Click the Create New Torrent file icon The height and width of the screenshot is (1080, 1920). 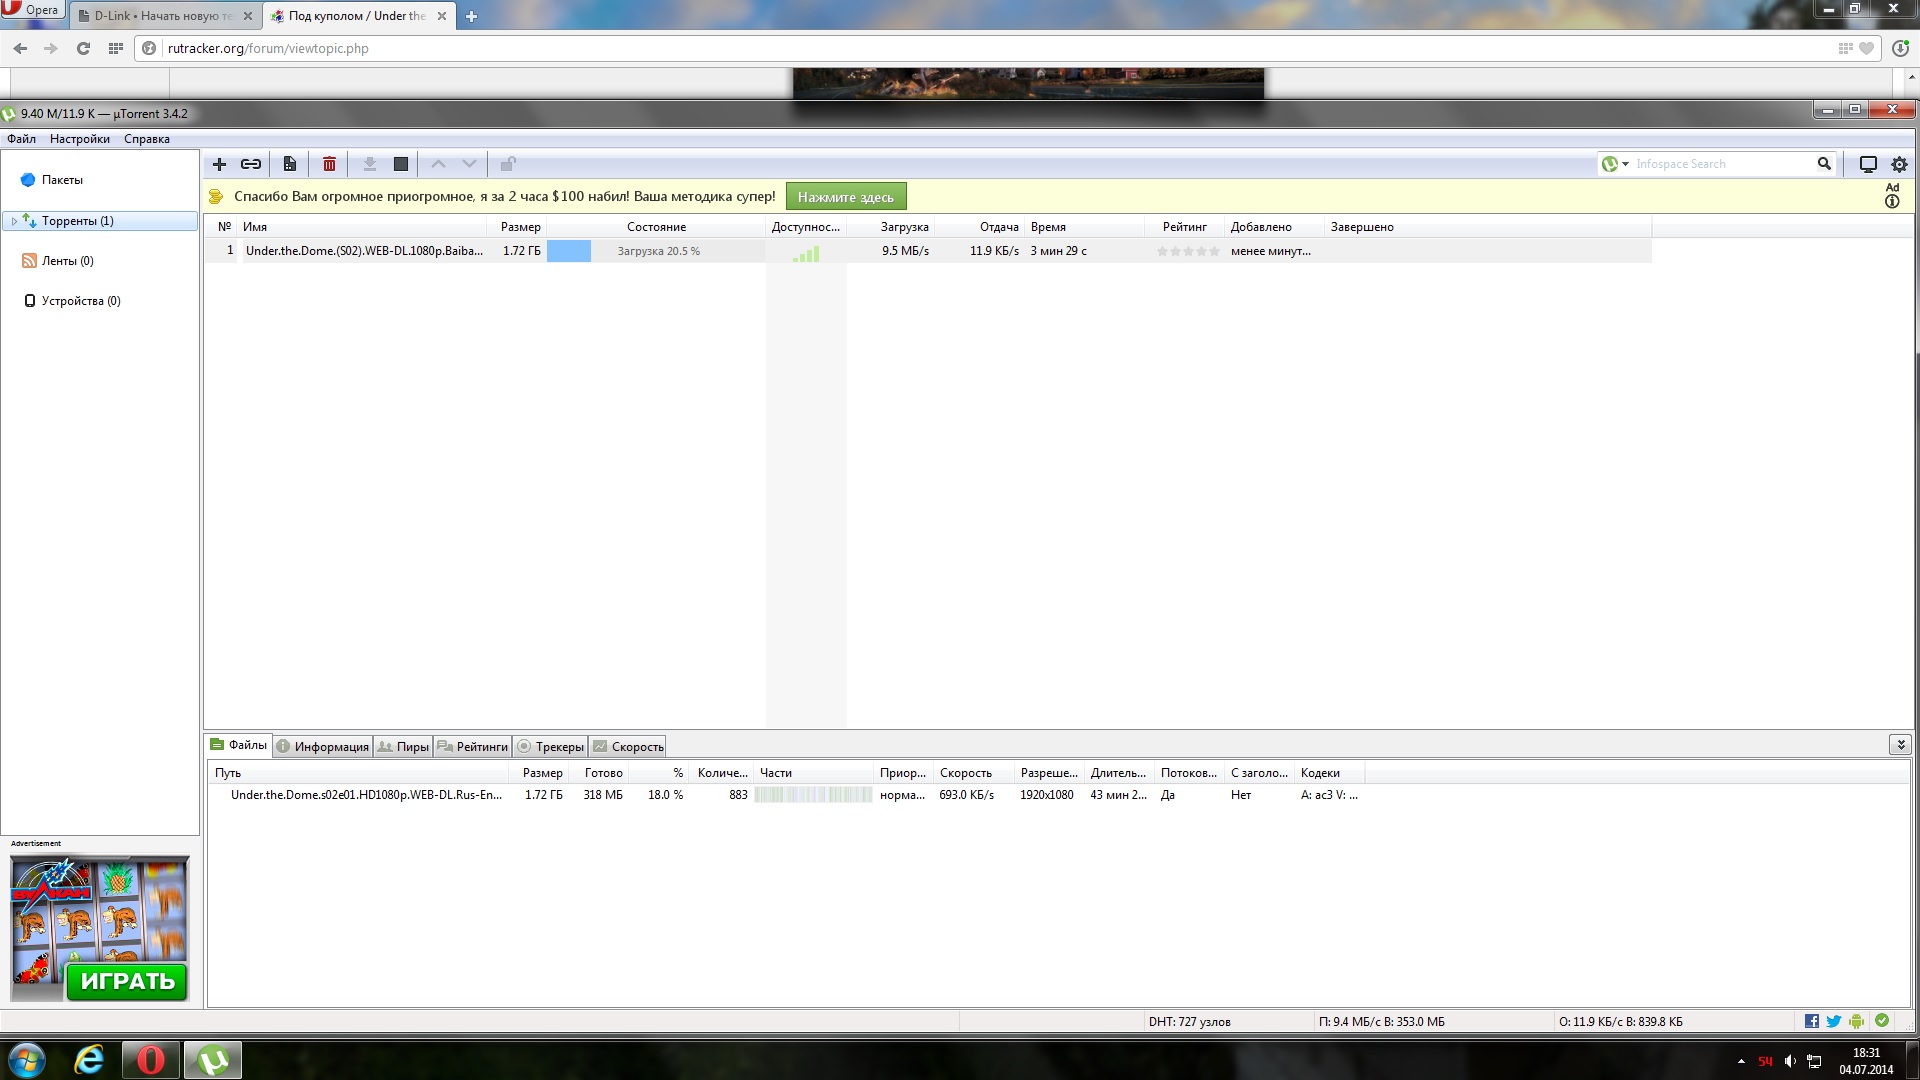(290, 164)
